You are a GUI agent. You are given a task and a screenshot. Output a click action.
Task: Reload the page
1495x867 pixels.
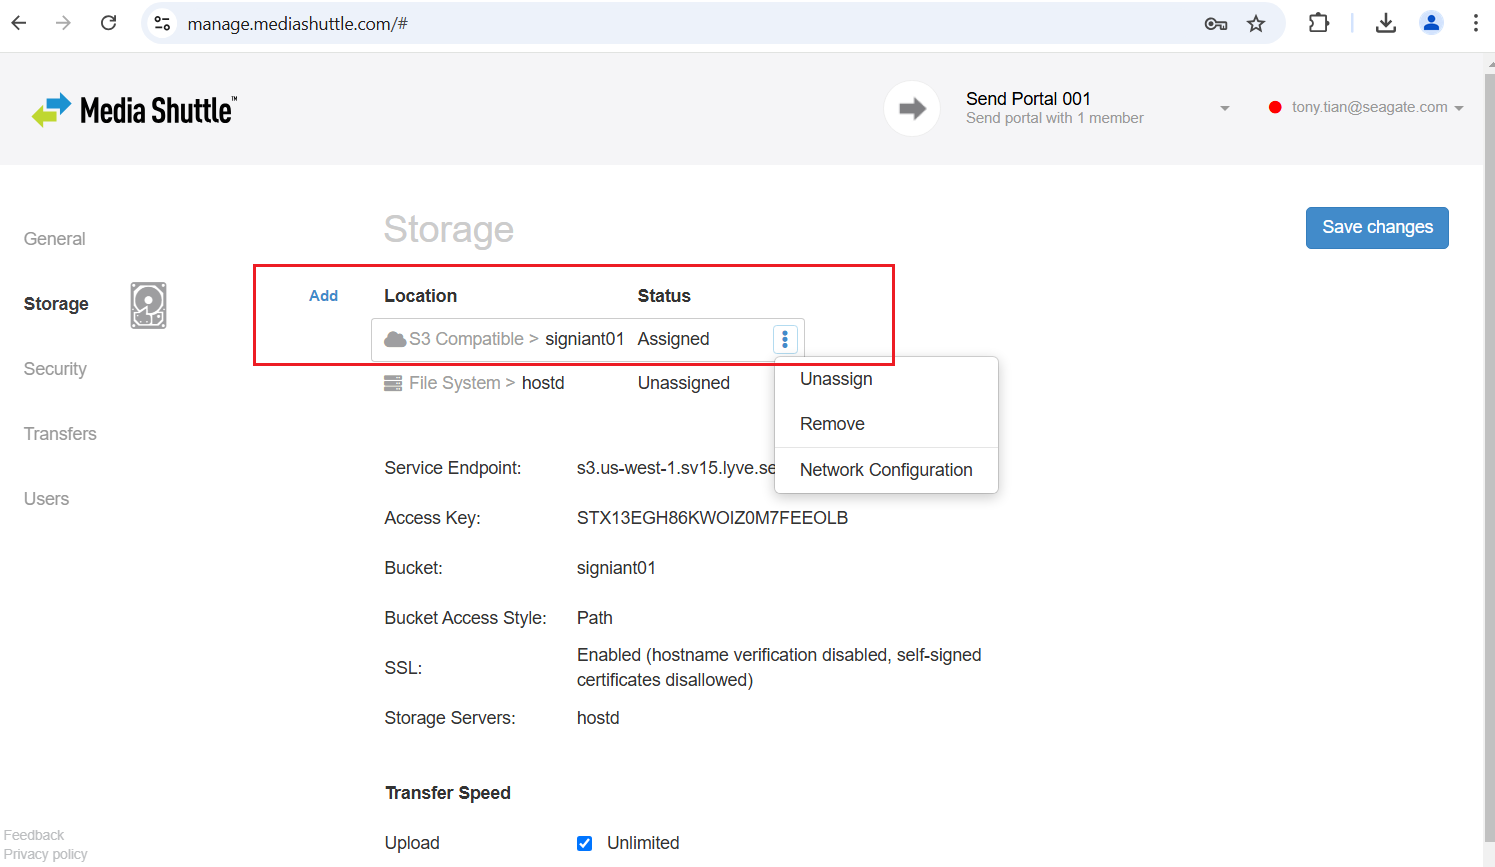109,24
